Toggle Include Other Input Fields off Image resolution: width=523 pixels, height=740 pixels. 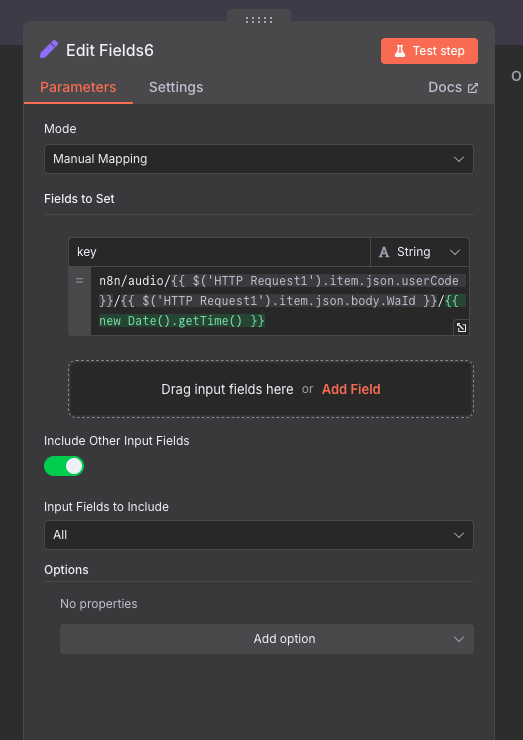point(64,466)
